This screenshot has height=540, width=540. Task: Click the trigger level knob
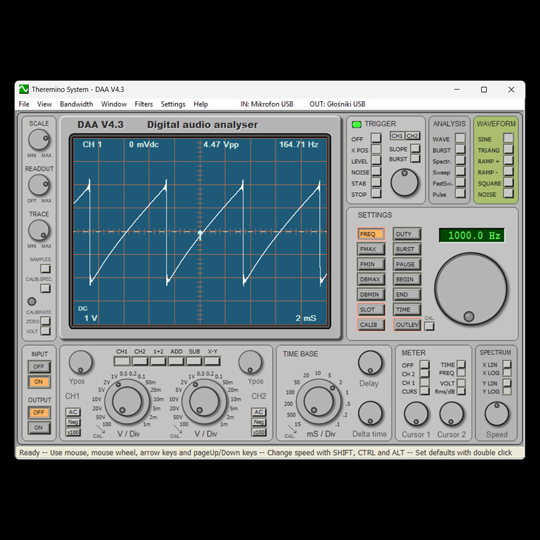point(404,183)
